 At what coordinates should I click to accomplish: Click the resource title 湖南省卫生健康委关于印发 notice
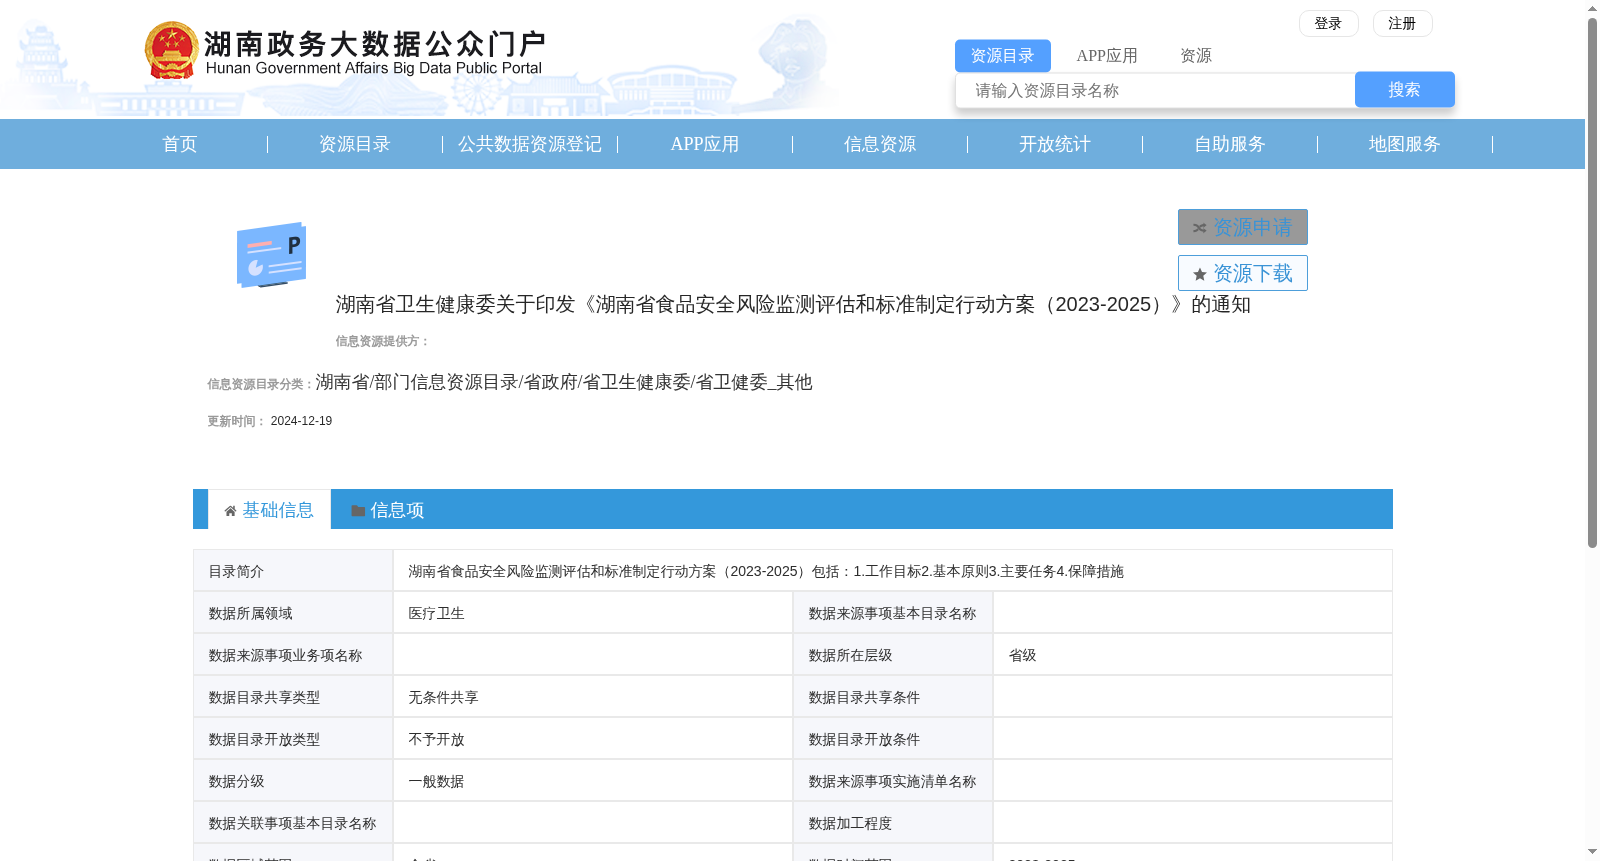(x=793, y=304)
